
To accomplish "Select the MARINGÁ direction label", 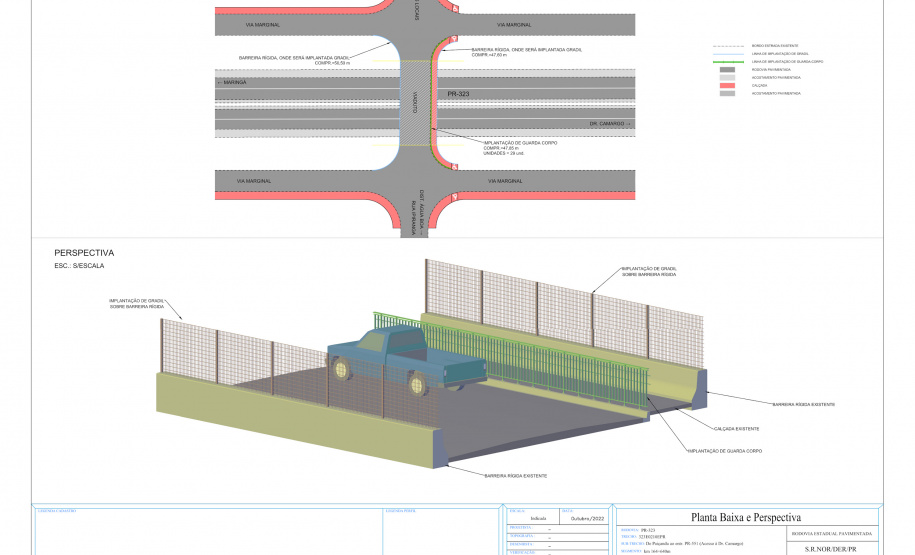I will tap(231, 82).
